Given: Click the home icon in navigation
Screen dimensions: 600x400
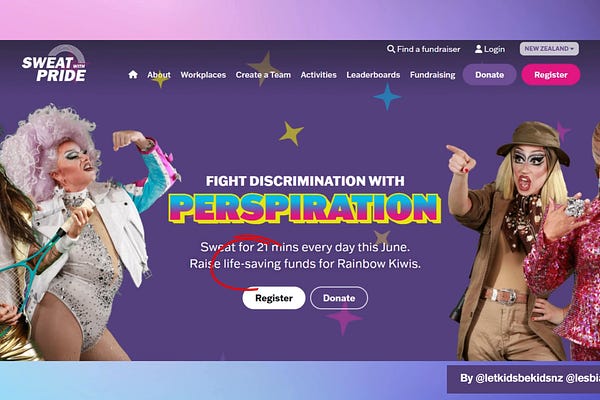Looking at the screenshot, I should [133, 75].
